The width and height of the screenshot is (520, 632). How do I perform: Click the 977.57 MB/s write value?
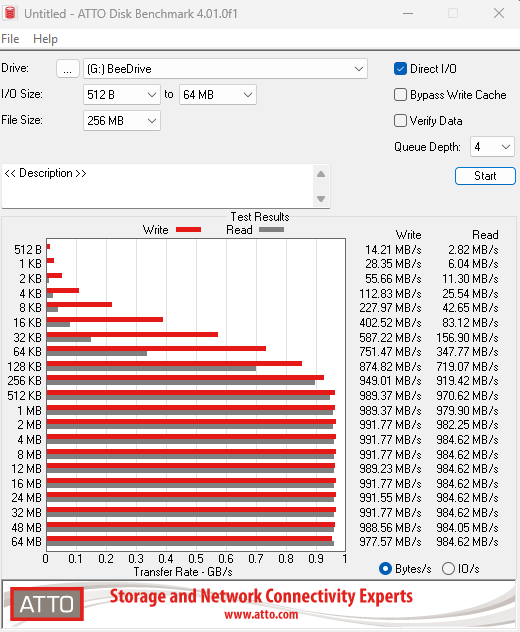click(x=390, y=542)
